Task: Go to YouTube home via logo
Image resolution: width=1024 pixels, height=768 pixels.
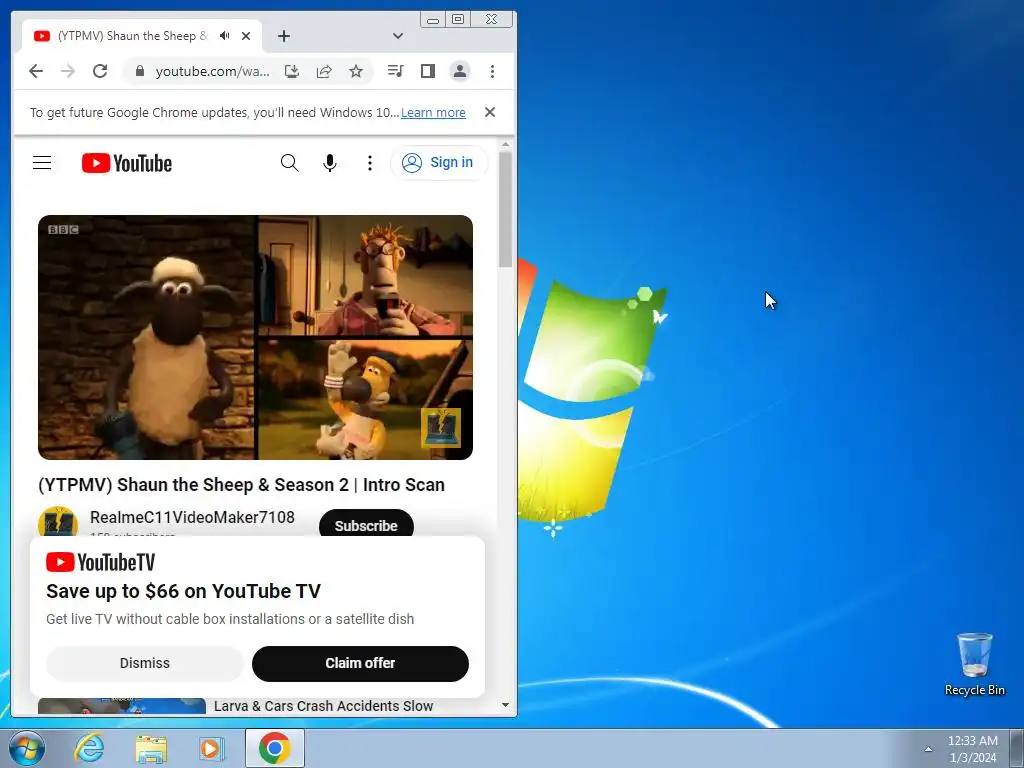Action: [x=127, y=163]
